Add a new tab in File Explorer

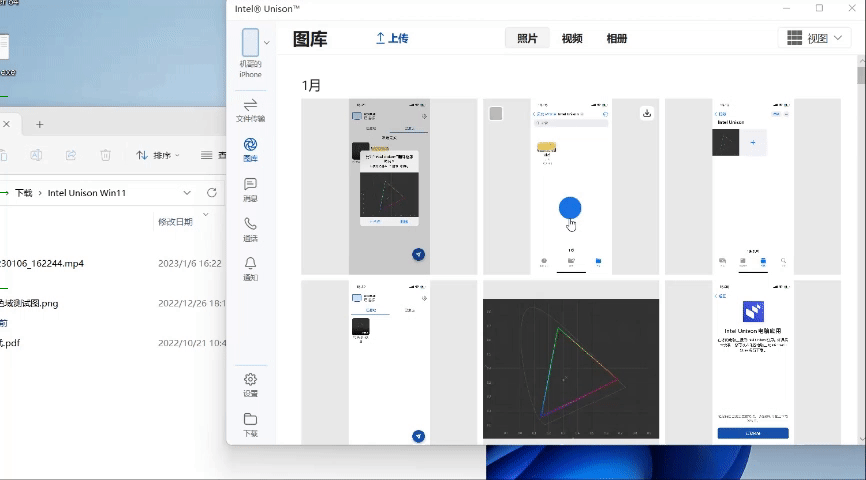(39, 124)
